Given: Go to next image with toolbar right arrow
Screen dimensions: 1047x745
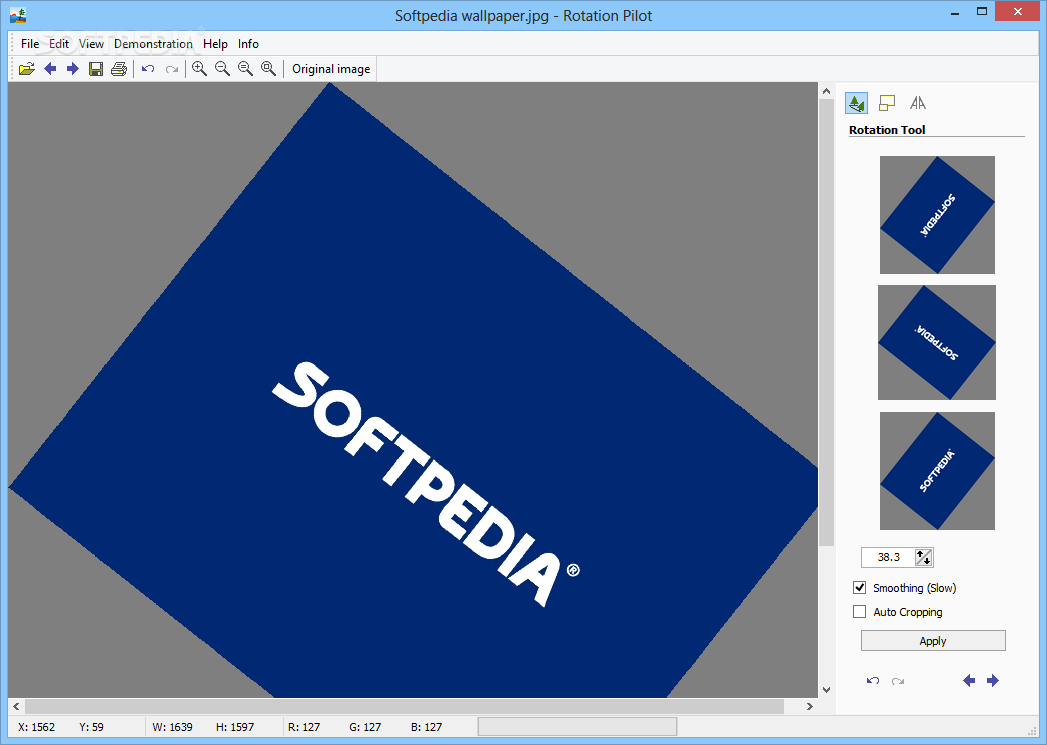Looking at the screenshot, I should [x=73, y=69].
